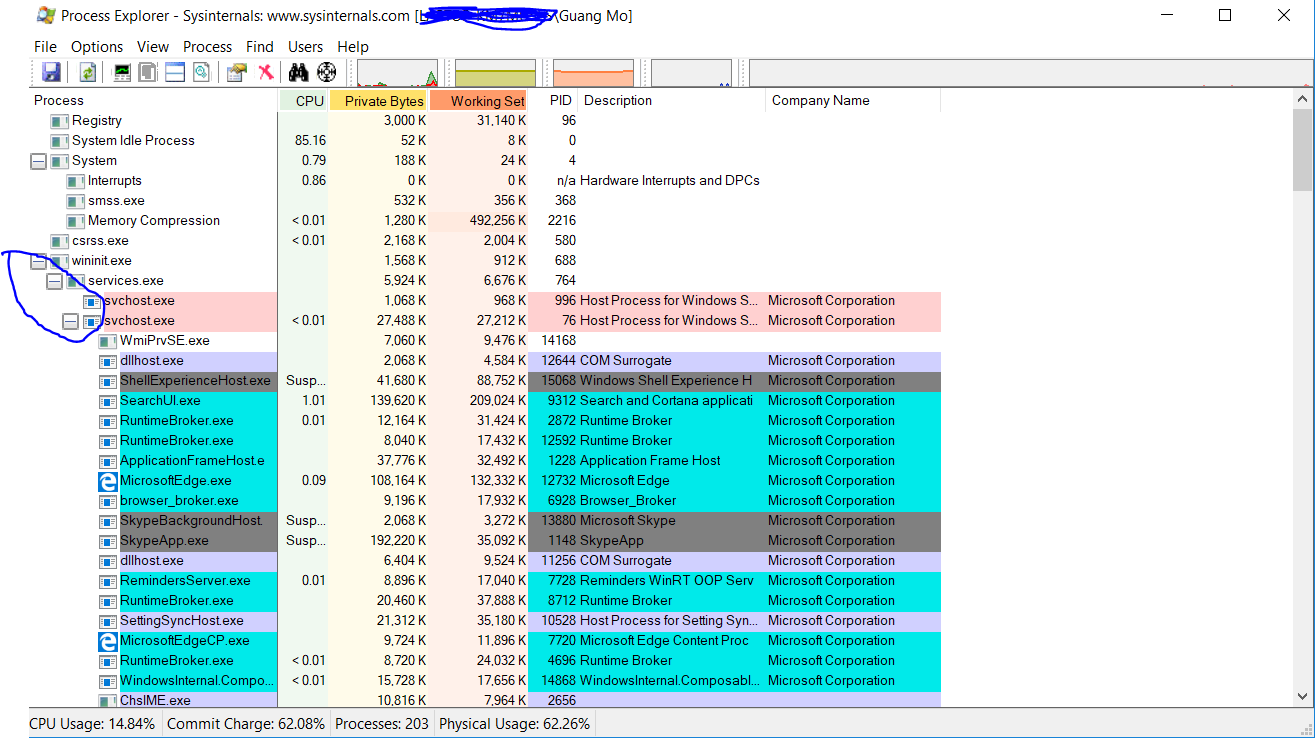This screenshot has width=1315, height=738.
Task: Sort by the Description column header
Action: pos(672,101)
